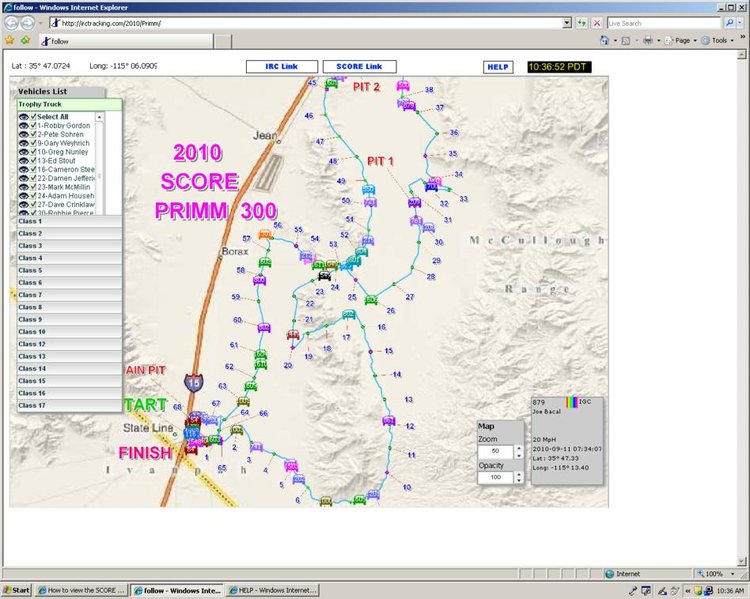Toggle visibility eye for 9-Gary Weyhrich

(x=23, y=143)
